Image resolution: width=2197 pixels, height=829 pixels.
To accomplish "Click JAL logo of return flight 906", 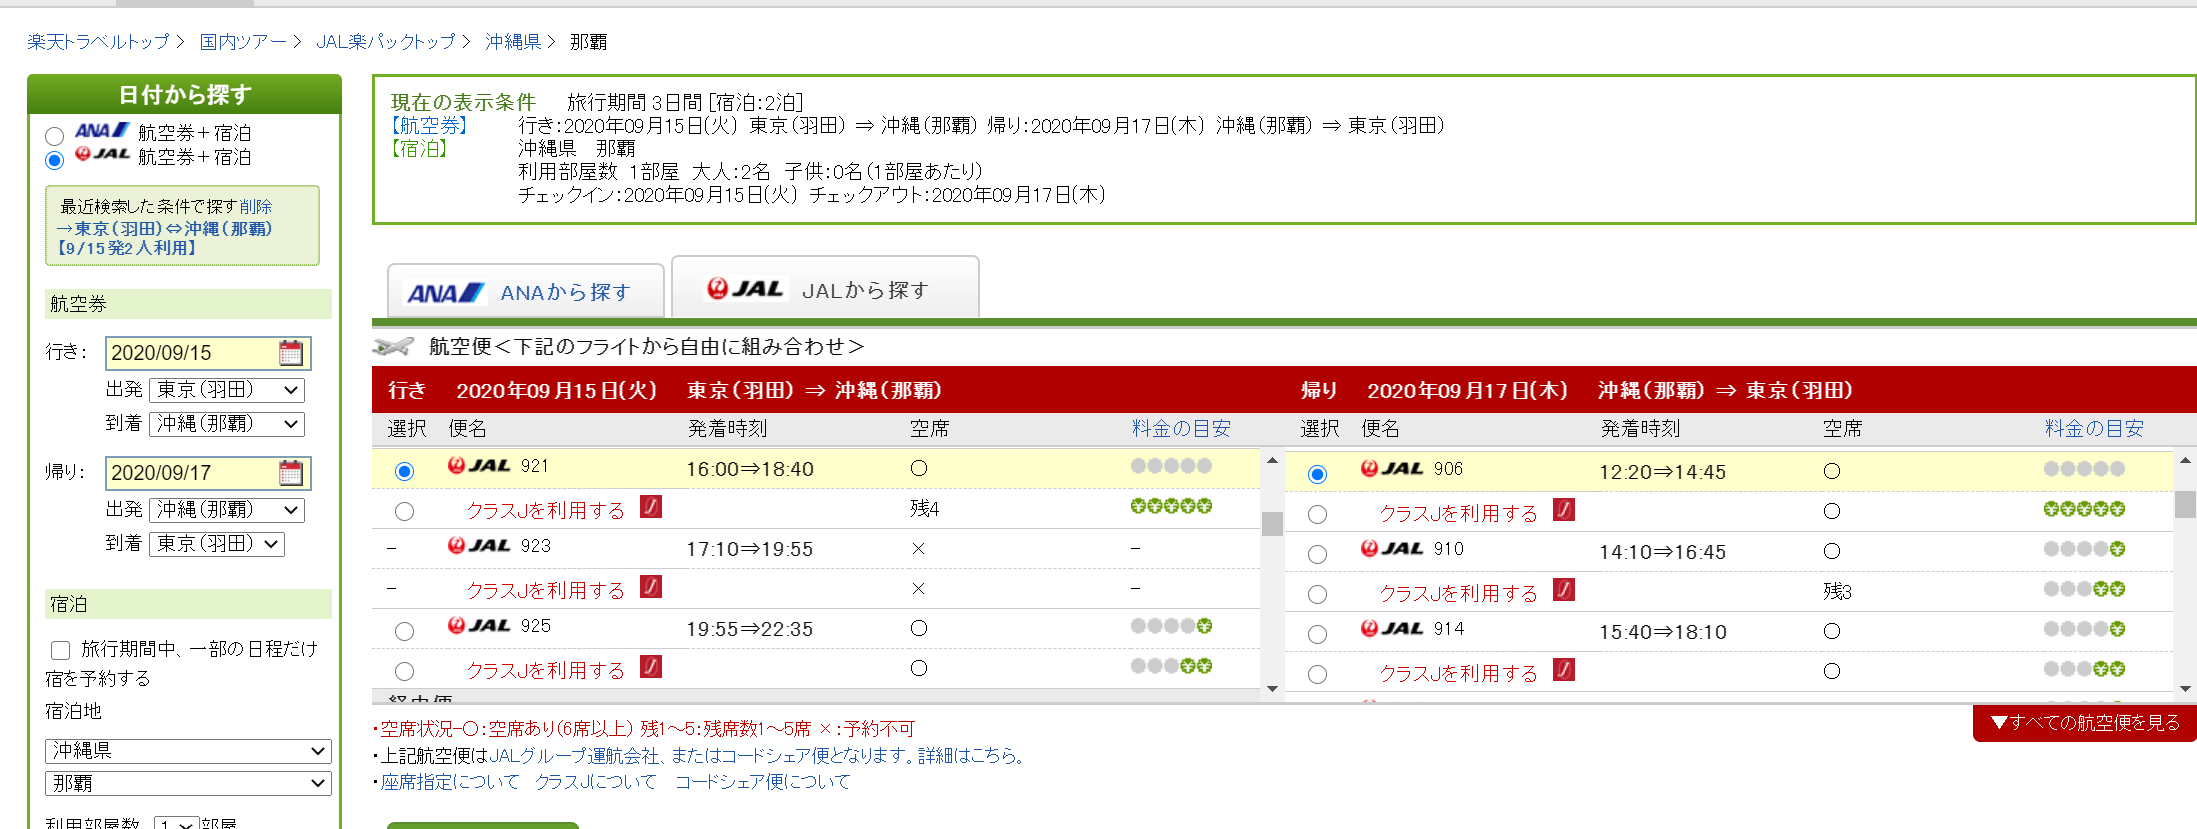I will point(1393,469).
